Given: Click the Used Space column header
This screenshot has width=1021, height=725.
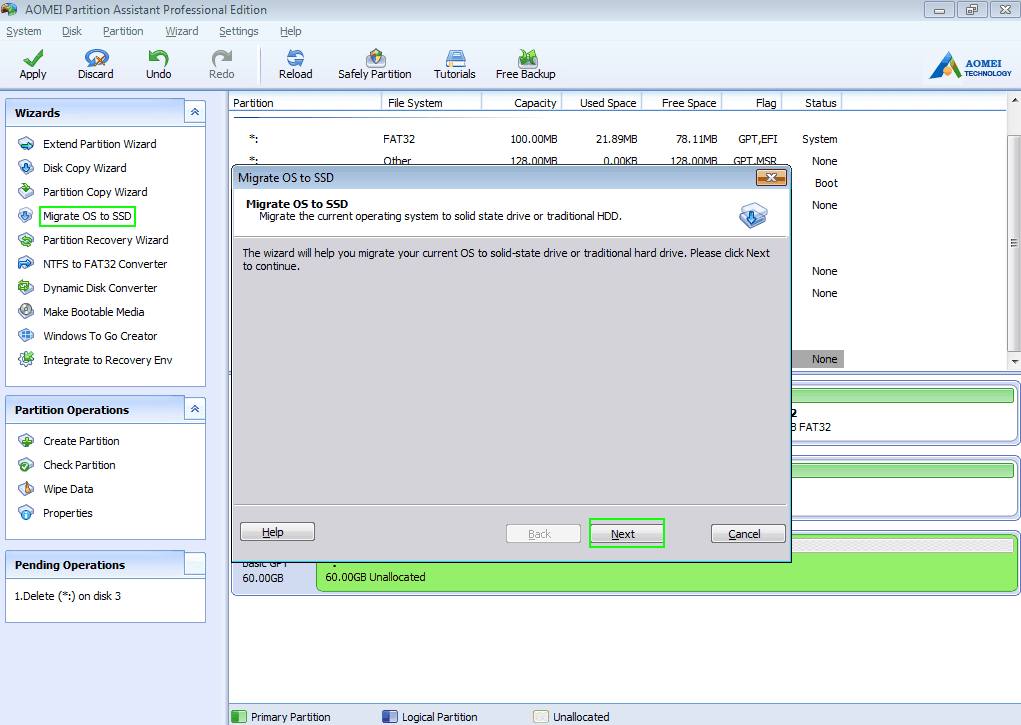Looking at the screenshot, I should coord(602,103).
